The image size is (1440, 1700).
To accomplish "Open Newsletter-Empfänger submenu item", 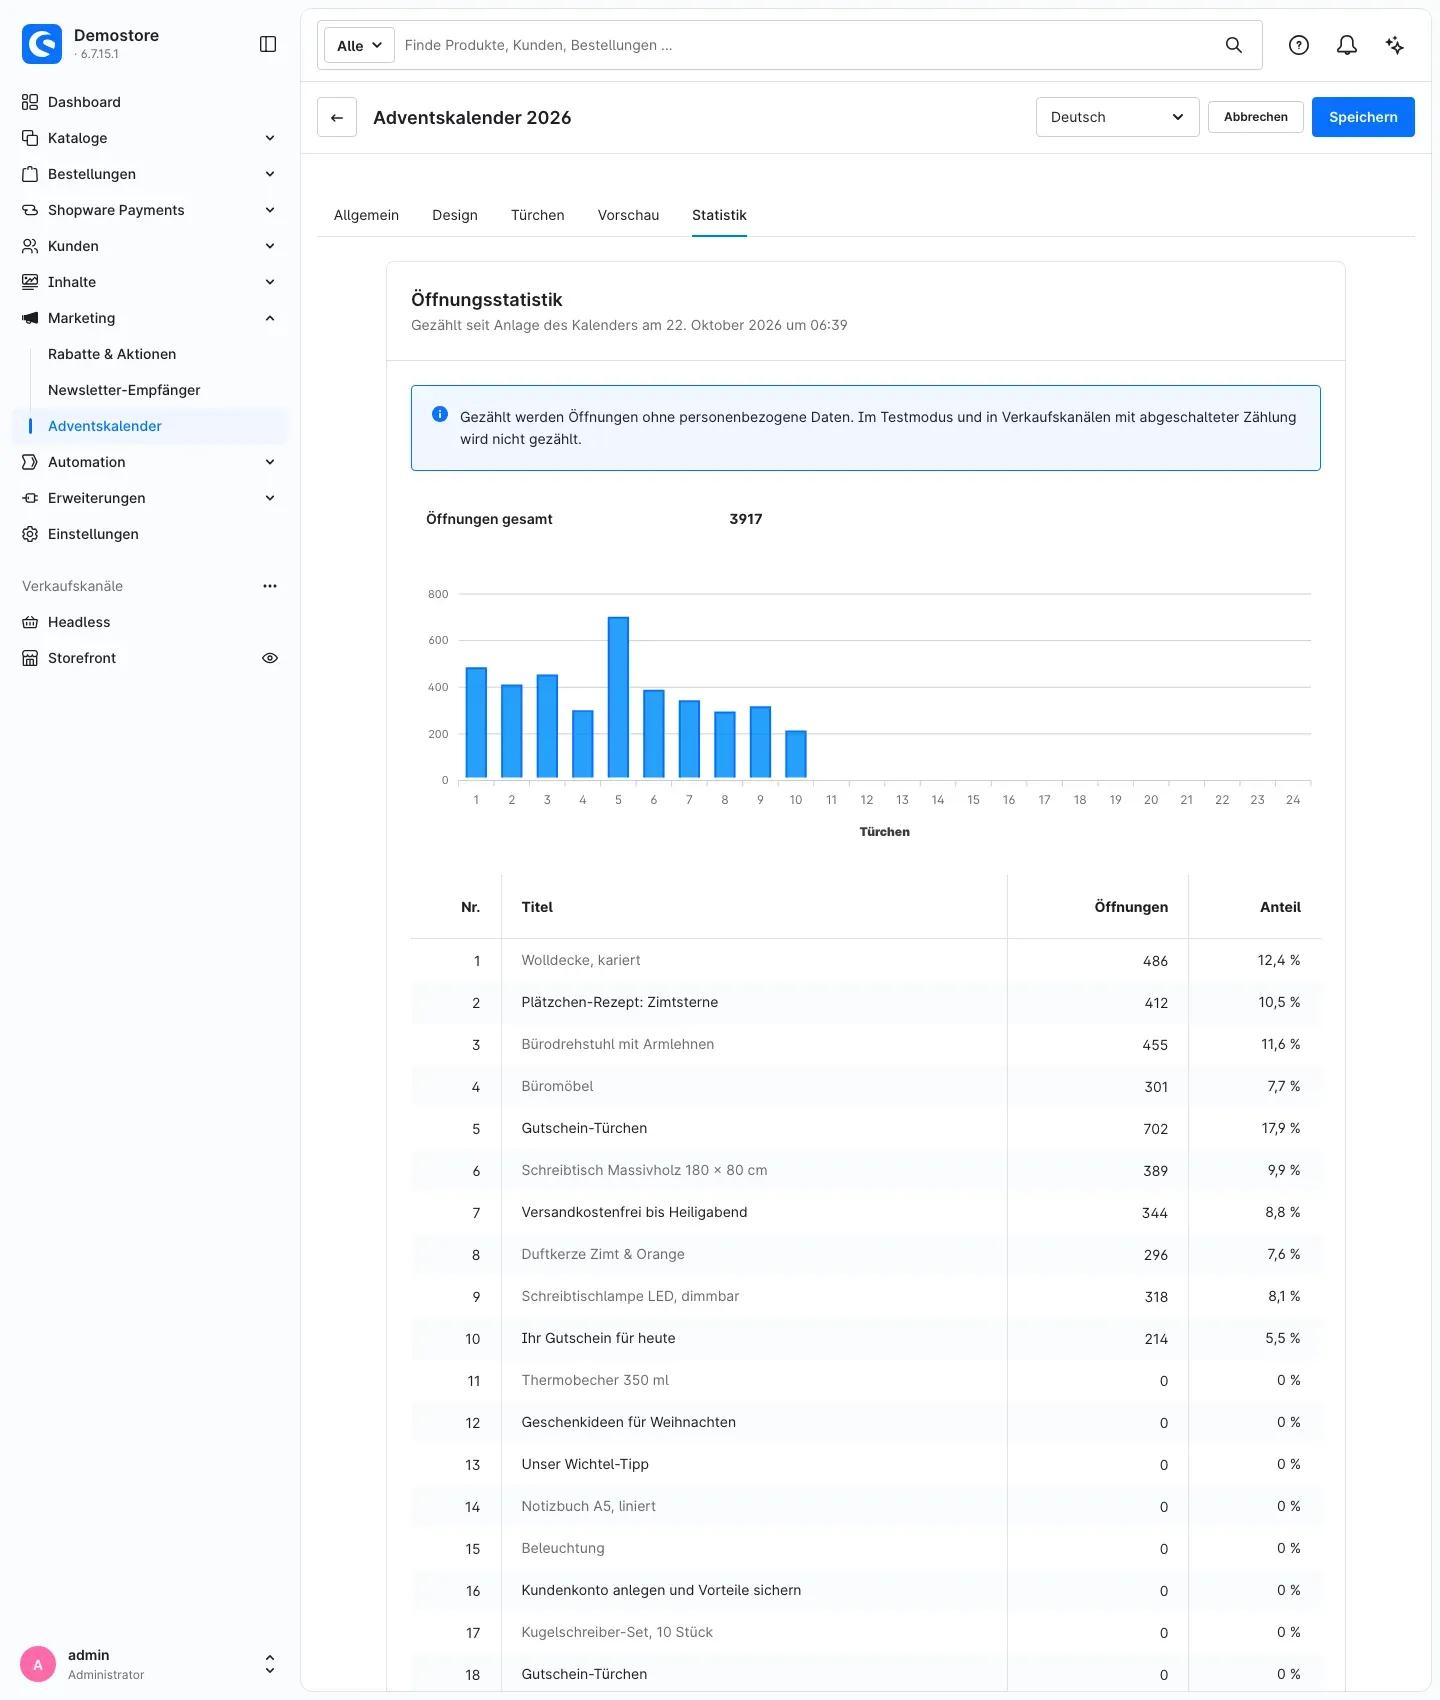I will click(x=124, y=390).
